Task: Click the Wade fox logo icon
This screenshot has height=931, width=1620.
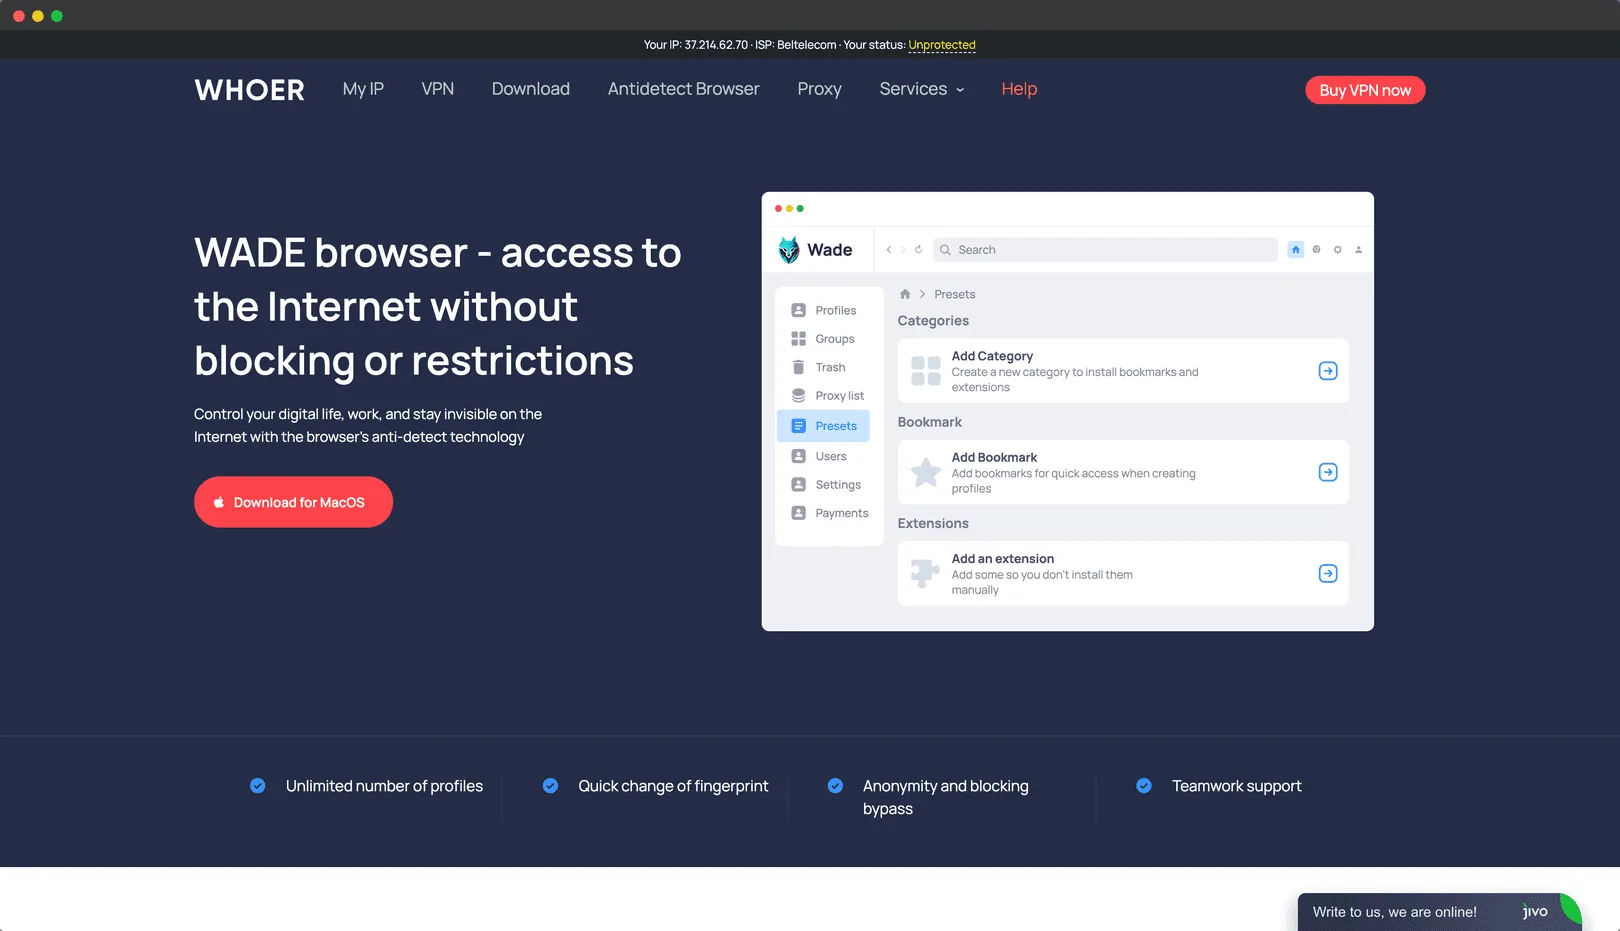Action: 789,250
